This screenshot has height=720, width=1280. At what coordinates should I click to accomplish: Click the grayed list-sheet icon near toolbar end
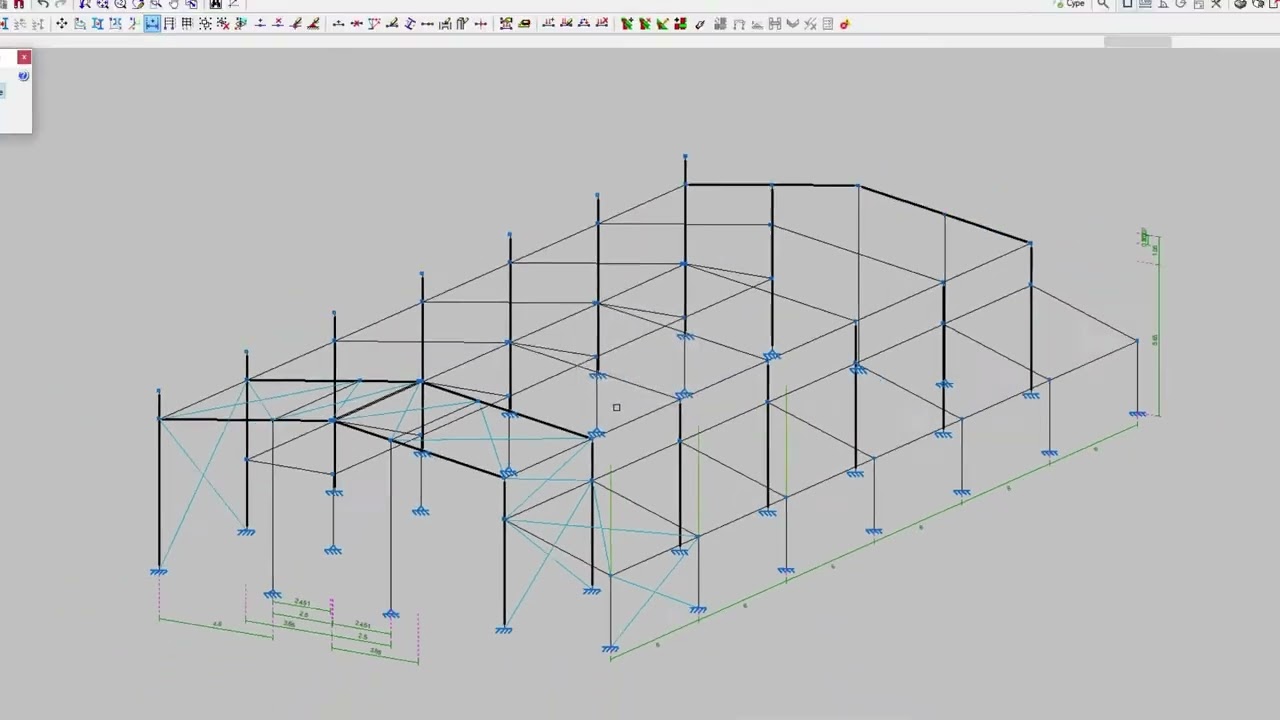point(828,24)
